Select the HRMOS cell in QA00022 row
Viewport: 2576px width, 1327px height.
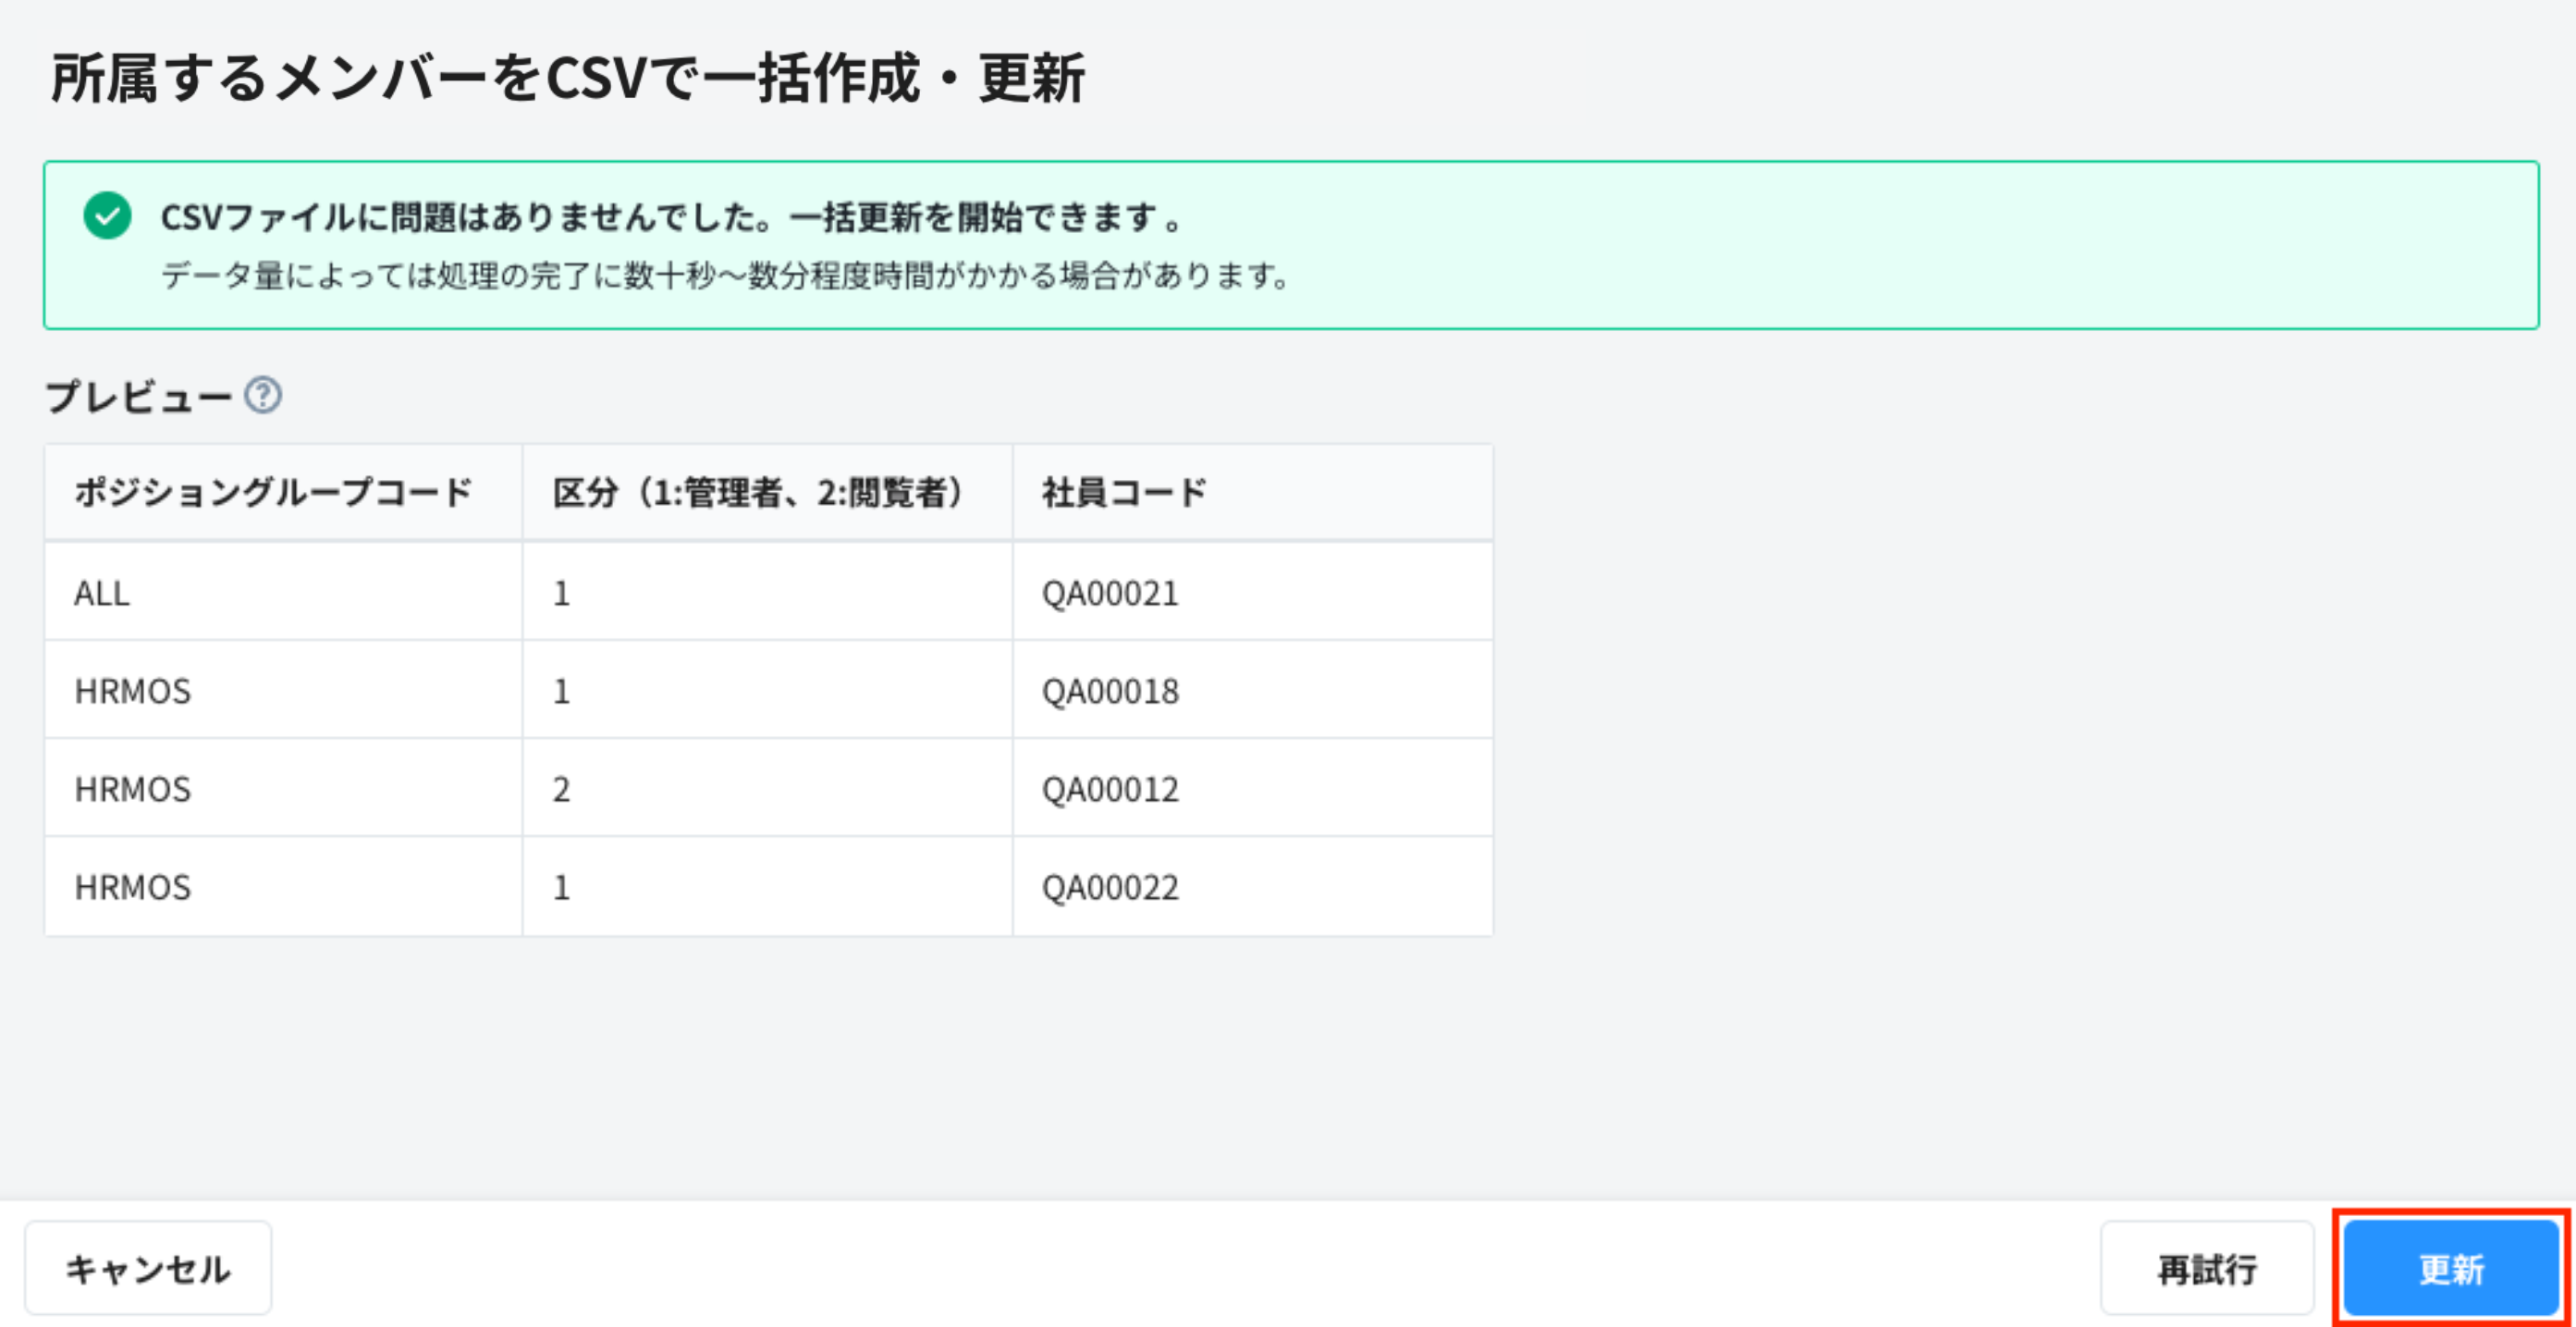click(132, 887)
